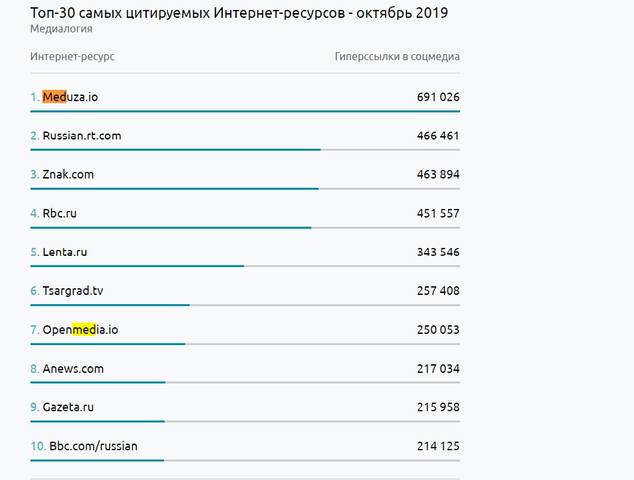
Task: Click the Bbc.com/russian entry
Action: (x=93, y=446)
